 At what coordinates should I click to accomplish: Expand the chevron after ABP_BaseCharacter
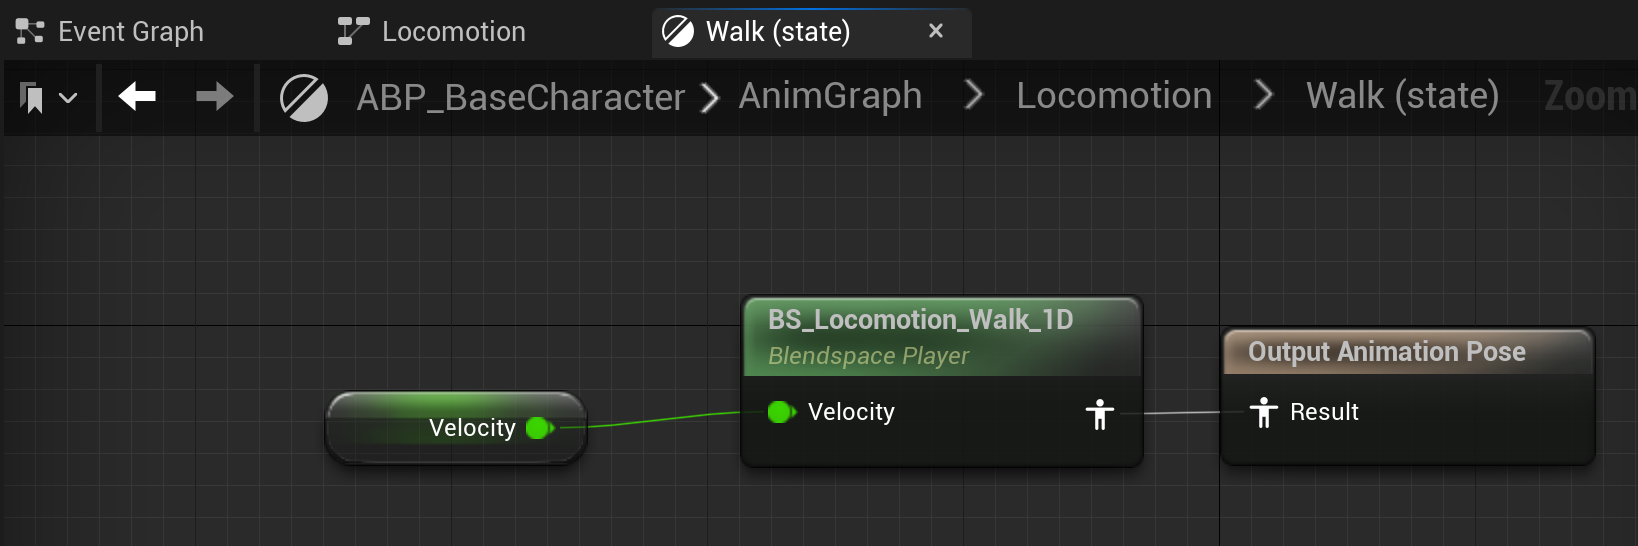pyautogui.click(x=709, y=98)
